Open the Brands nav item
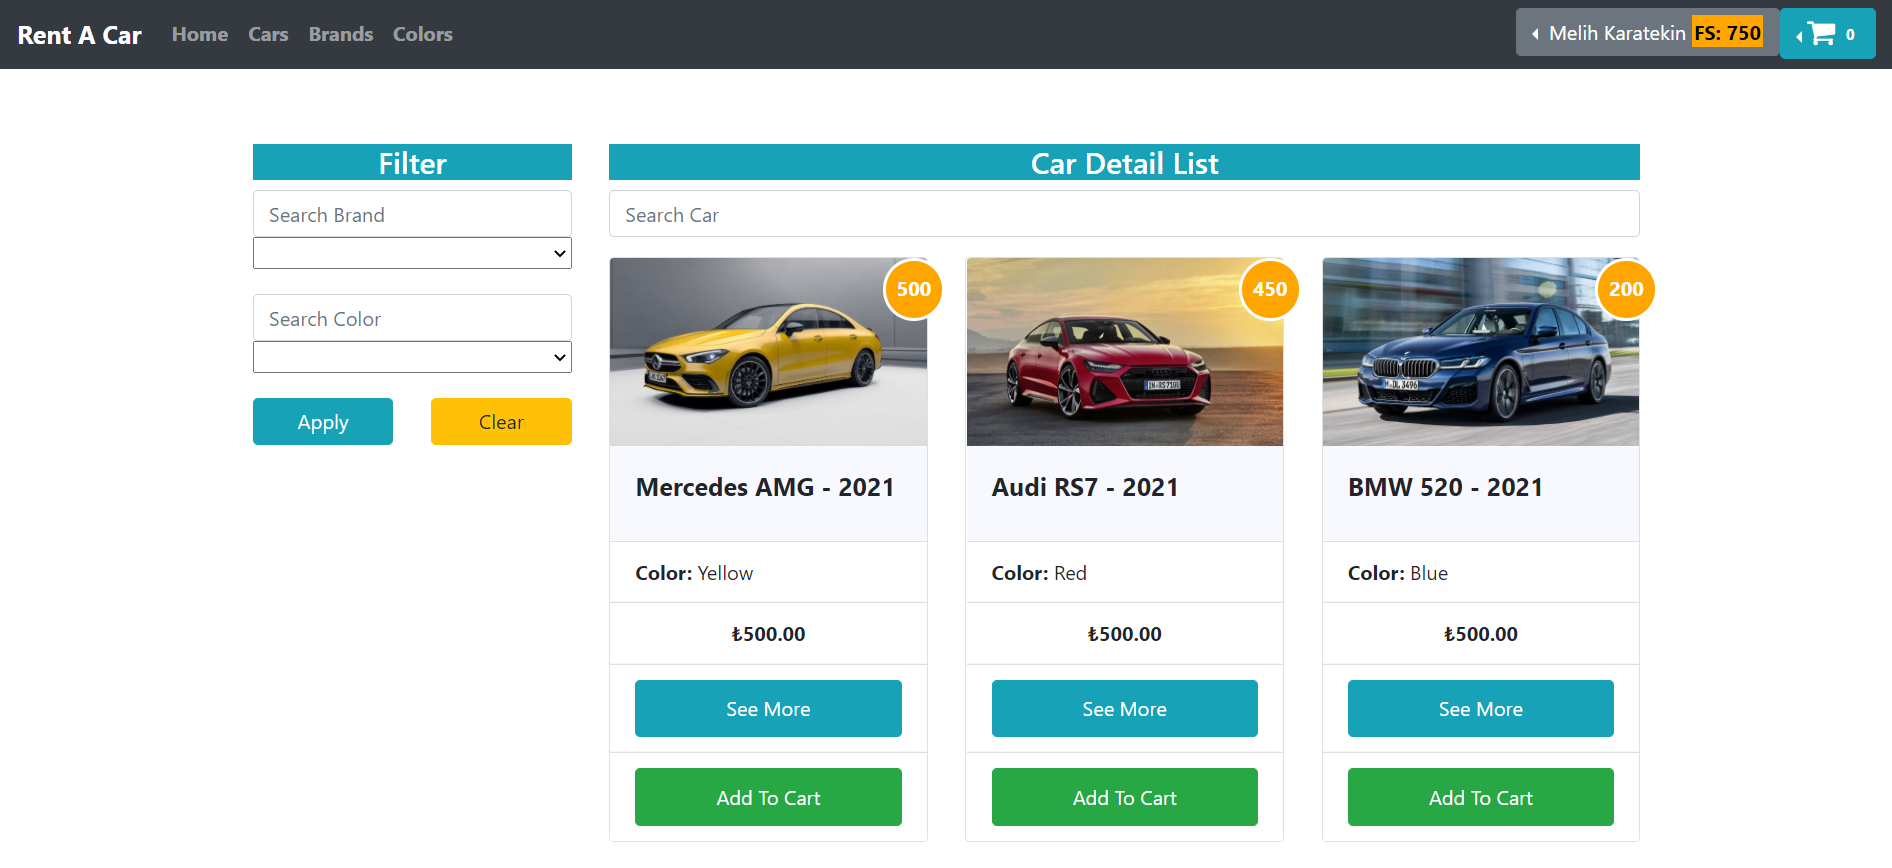The height and width of the screenshot is (868, 1892). click(341, 34)
